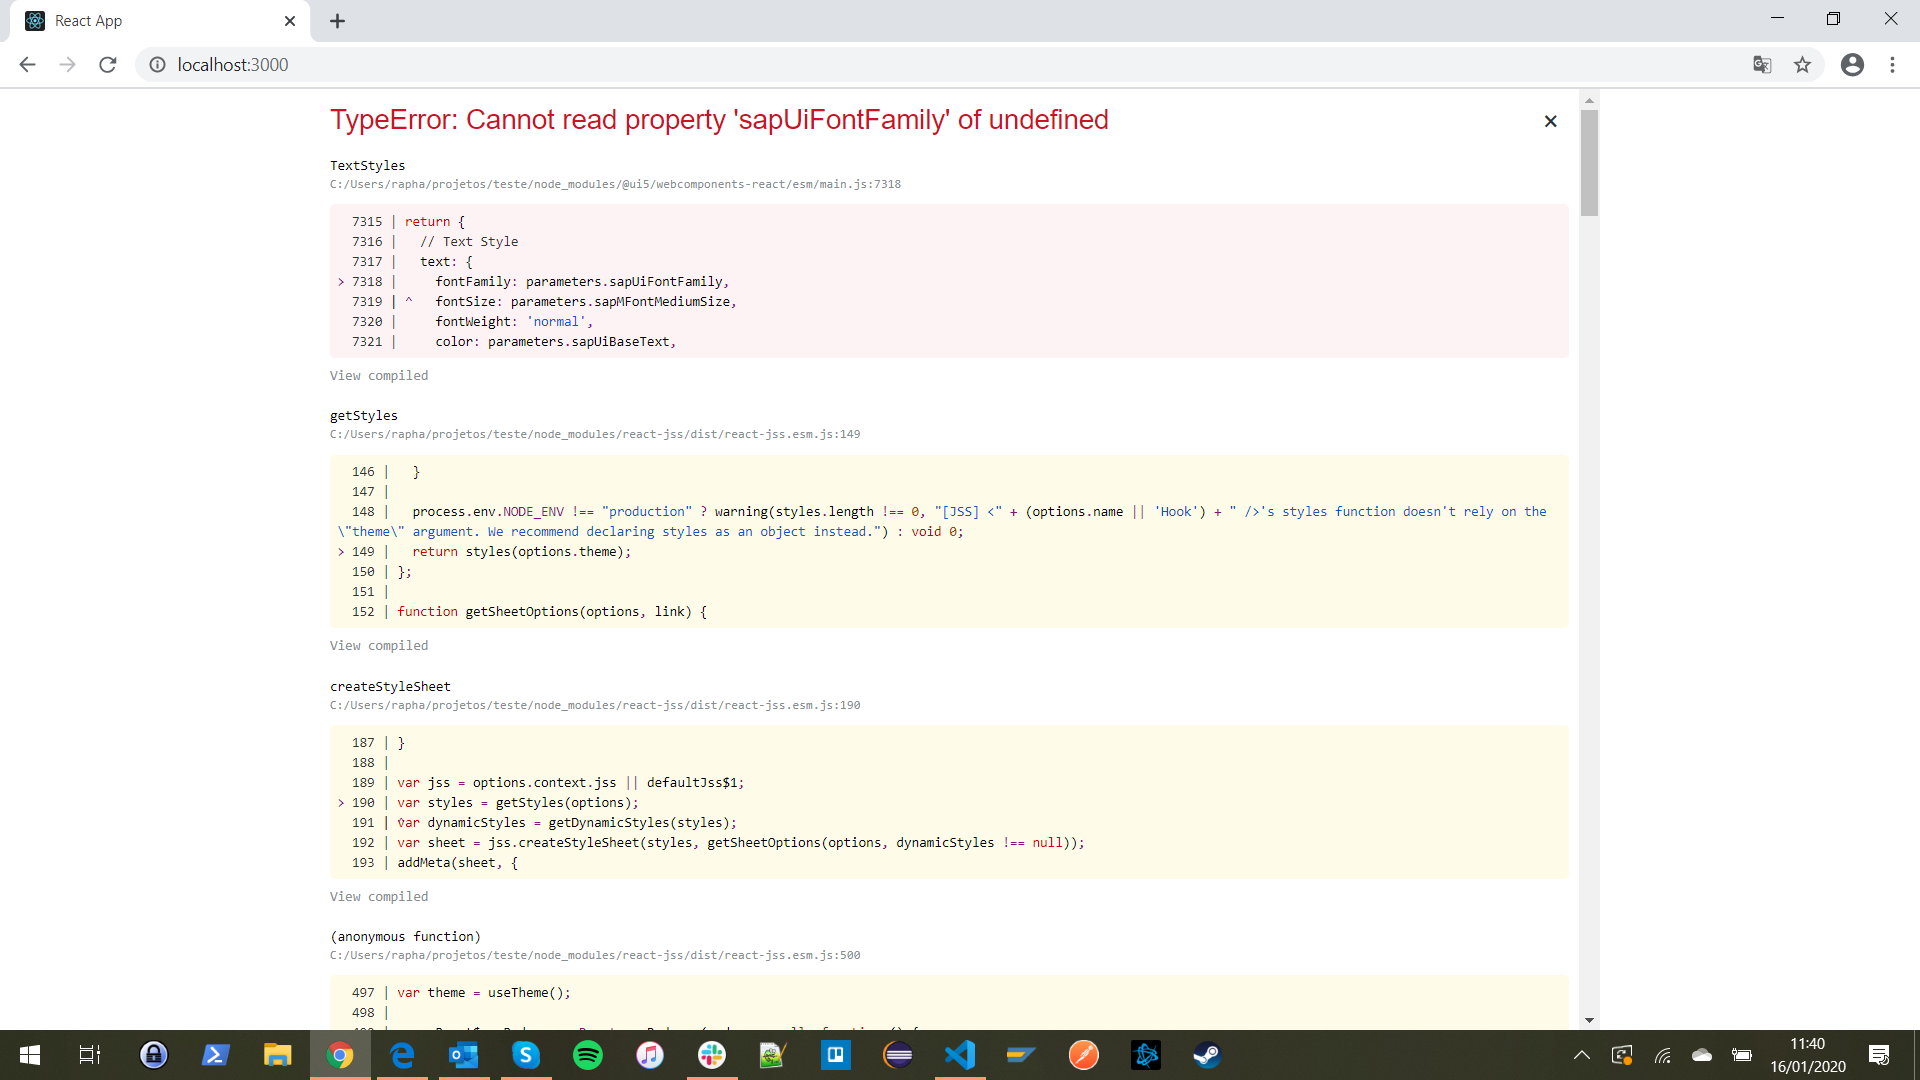Toggle the bookmark star for this page
Image resolution: width=1920 pixels, height=1080 pixels.
click(x=1803, y=64)
